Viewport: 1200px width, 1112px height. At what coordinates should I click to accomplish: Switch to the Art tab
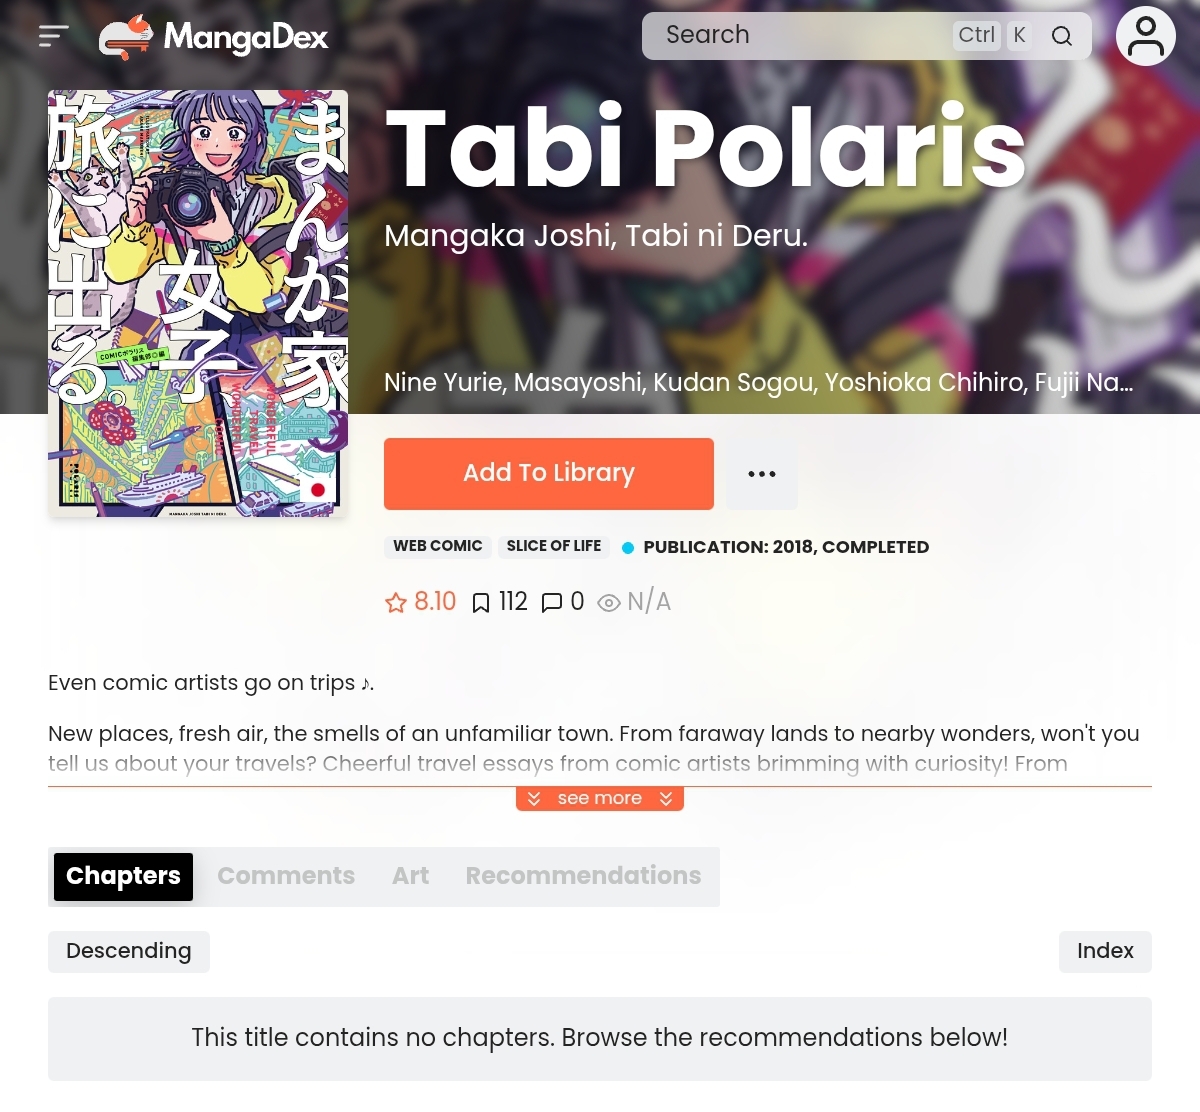click(x=410, y=876)
